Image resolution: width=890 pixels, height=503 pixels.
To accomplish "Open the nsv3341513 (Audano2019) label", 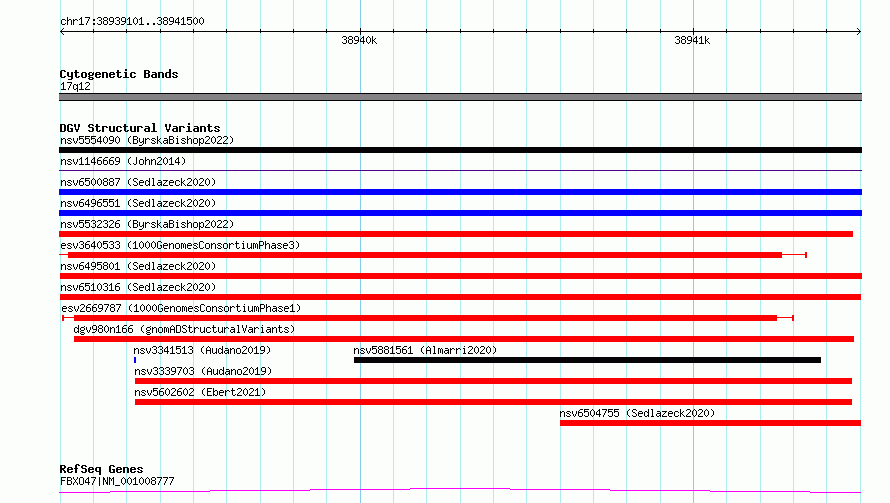I will pyautogui.click(x=202, y=350).
